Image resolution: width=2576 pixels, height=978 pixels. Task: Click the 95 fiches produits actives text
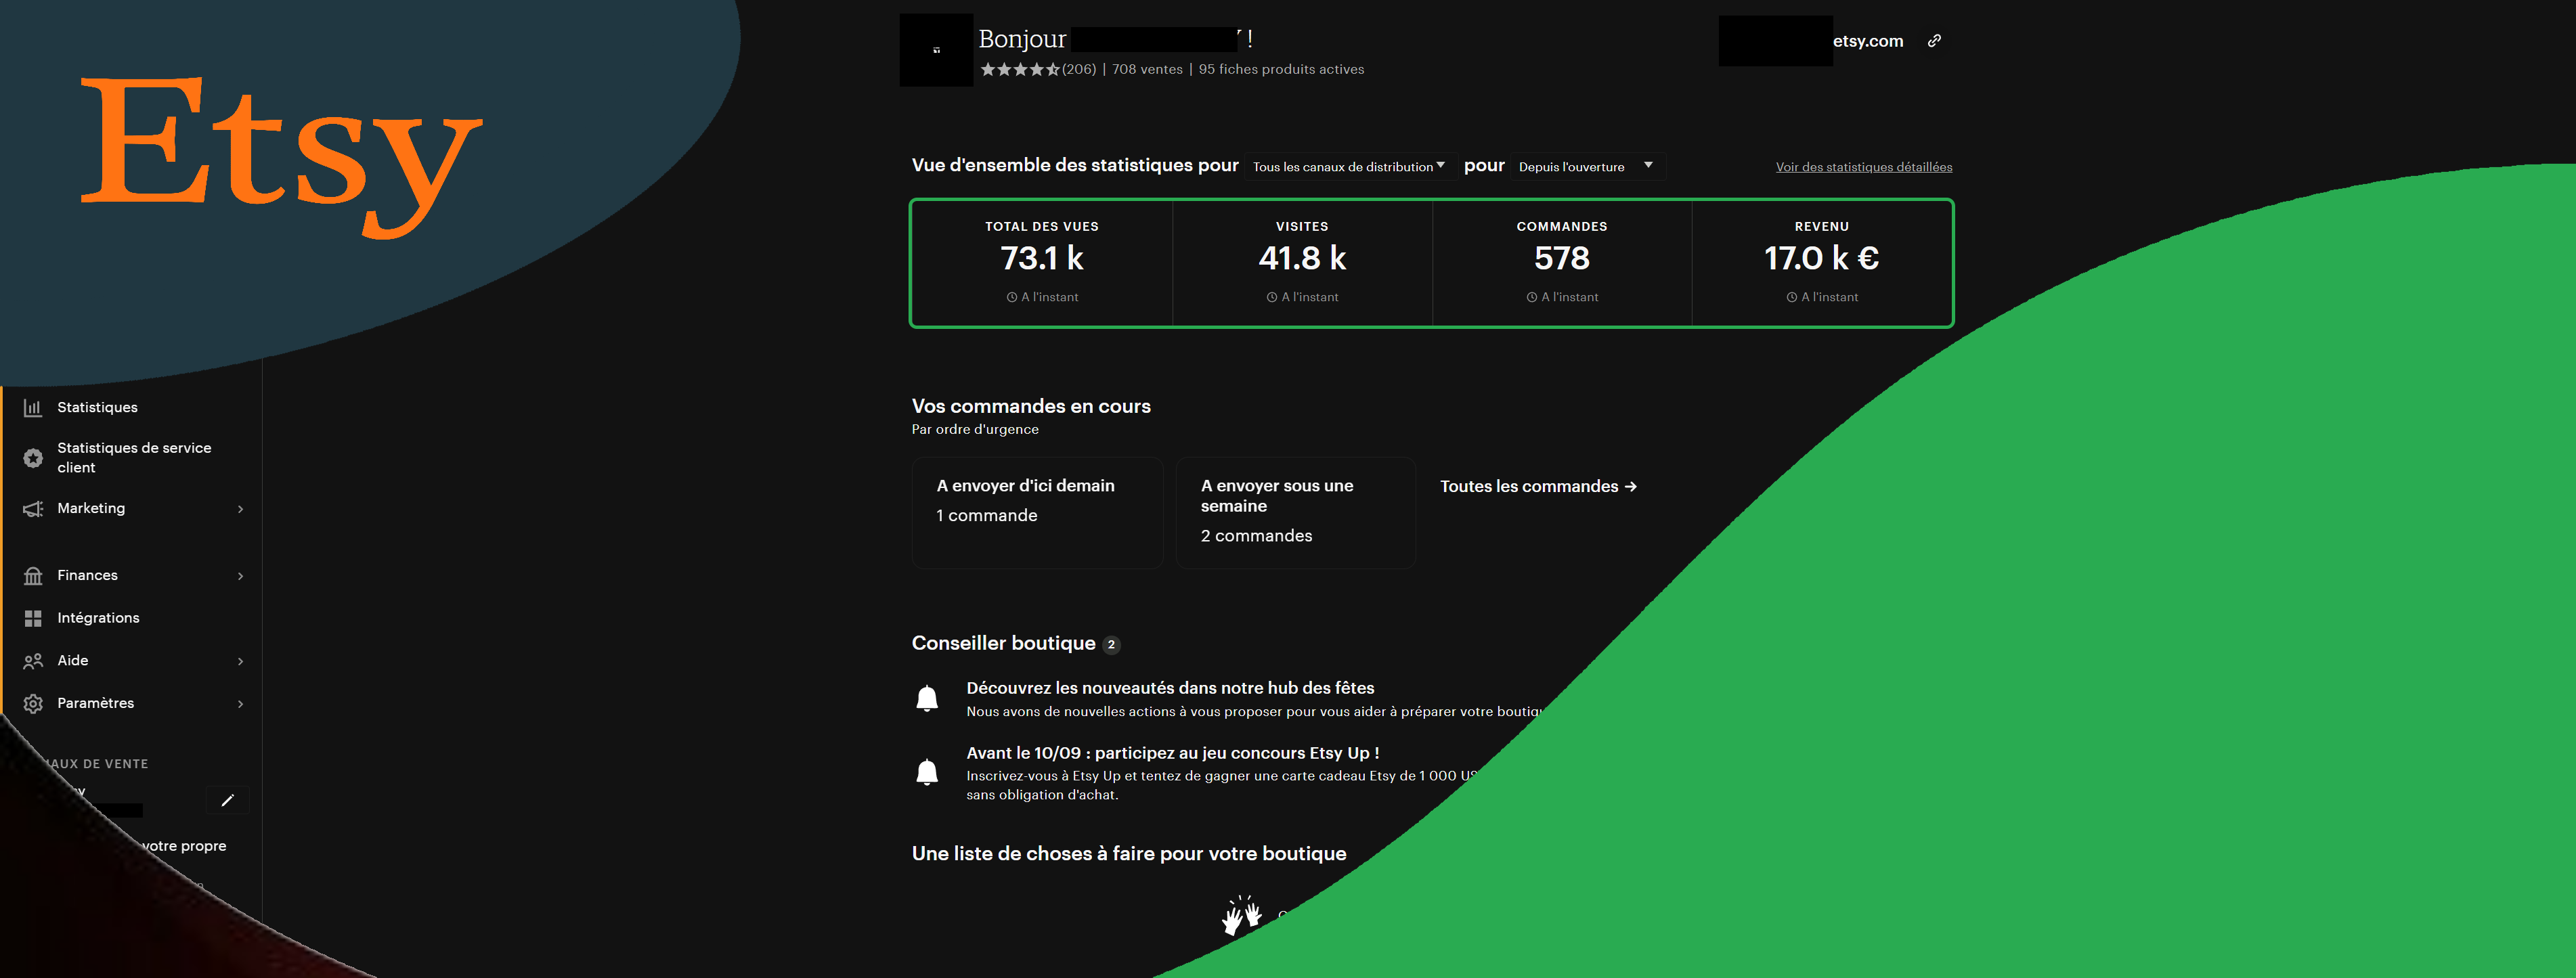click(1281, 69)
